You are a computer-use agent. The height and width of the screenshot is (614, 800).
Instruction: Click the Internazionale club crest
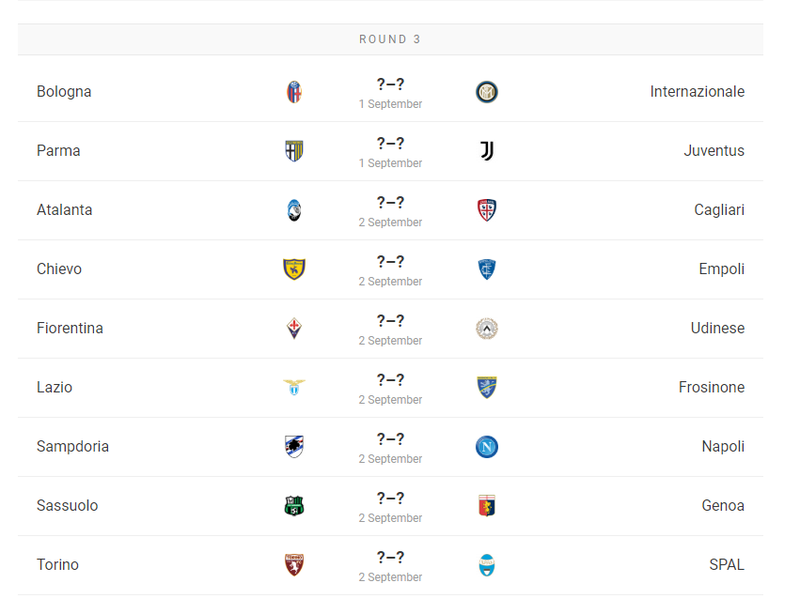[487, 92]
